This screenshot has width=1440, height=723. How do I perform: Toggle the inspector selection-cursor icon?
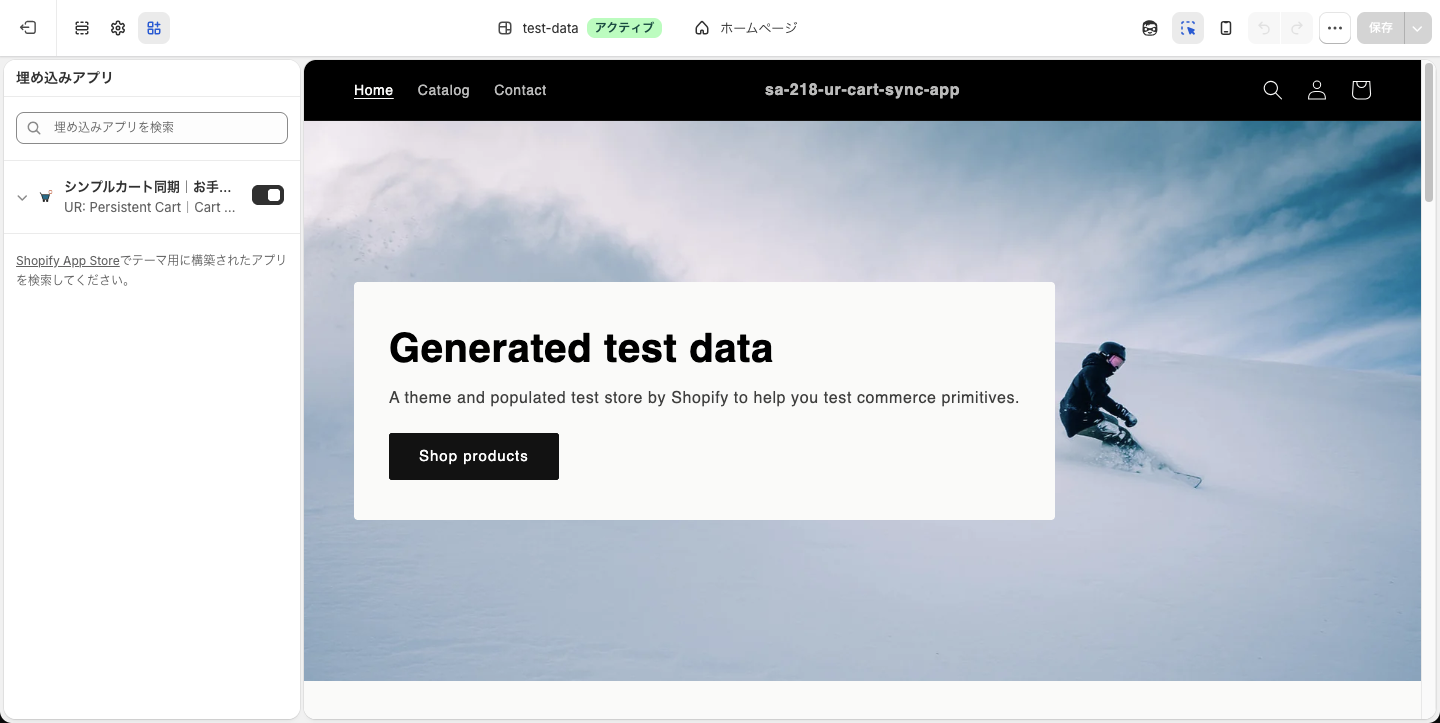[x=1188, y=28]
